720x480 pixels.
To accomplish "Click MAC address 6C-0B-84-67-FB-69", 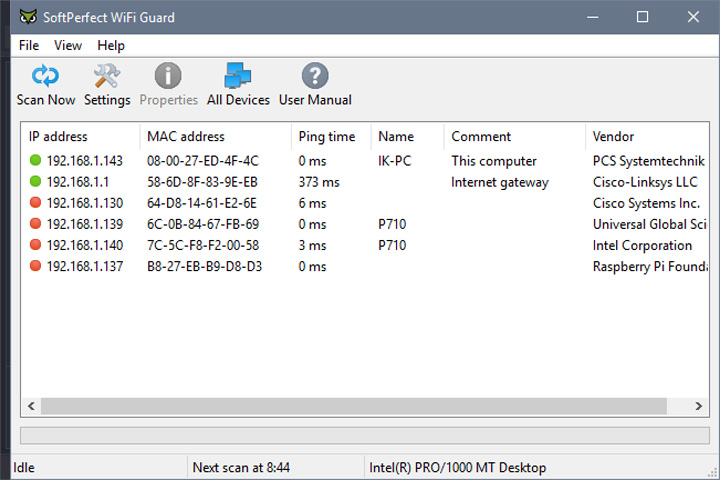I will pyautogui.click(x=202, y=224).
